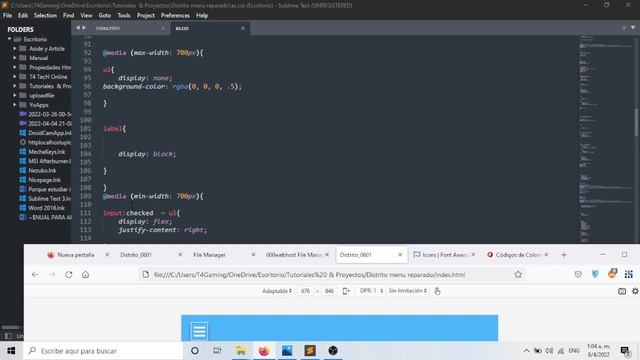Open the DPR dropdown

(x=371, y=291)
